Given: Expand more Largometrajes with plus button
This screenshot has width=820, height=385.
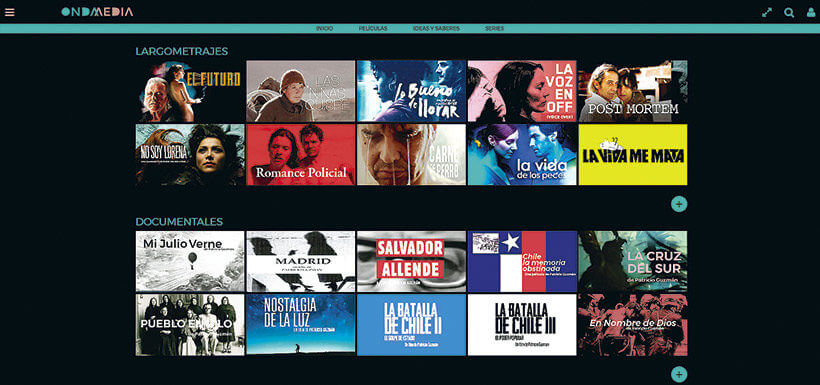Looking at the screenshot, I should 679,204.
